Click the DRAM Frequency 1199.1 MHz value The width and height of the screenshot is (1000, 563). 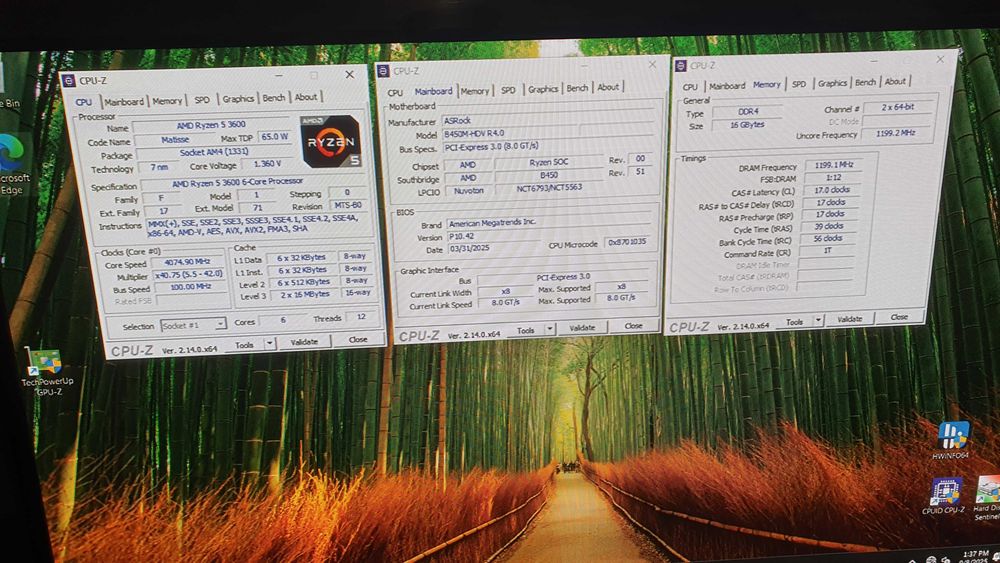pyautogui.click(x=832, y=165)
